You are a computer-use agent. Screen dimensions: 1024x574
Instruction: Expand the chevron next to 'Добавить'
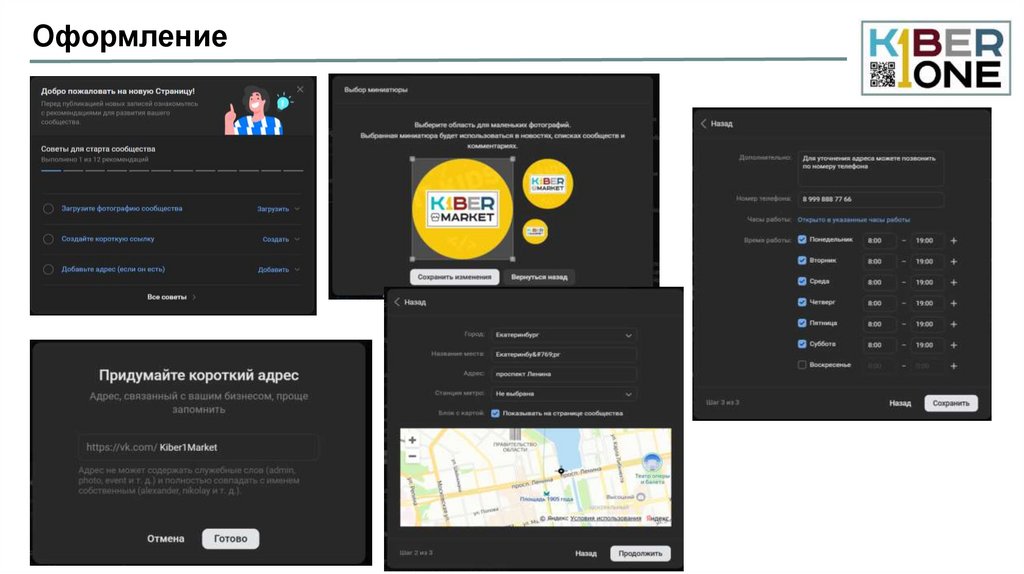point(297,269)
